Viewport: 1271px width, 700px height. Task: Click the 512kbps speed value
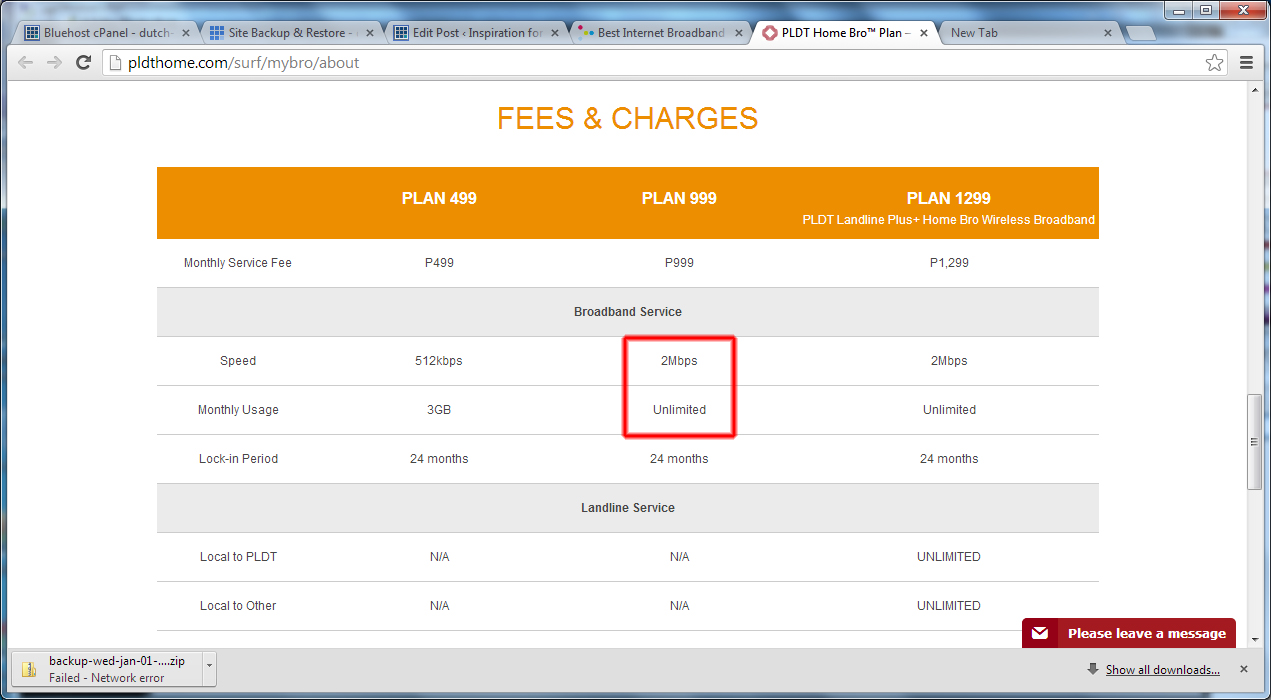tap(439, 361)
